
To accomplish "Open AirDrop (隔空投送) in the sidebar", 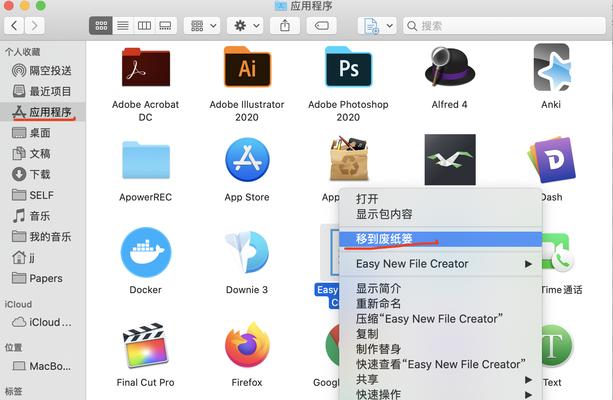I will click(42, 70).
